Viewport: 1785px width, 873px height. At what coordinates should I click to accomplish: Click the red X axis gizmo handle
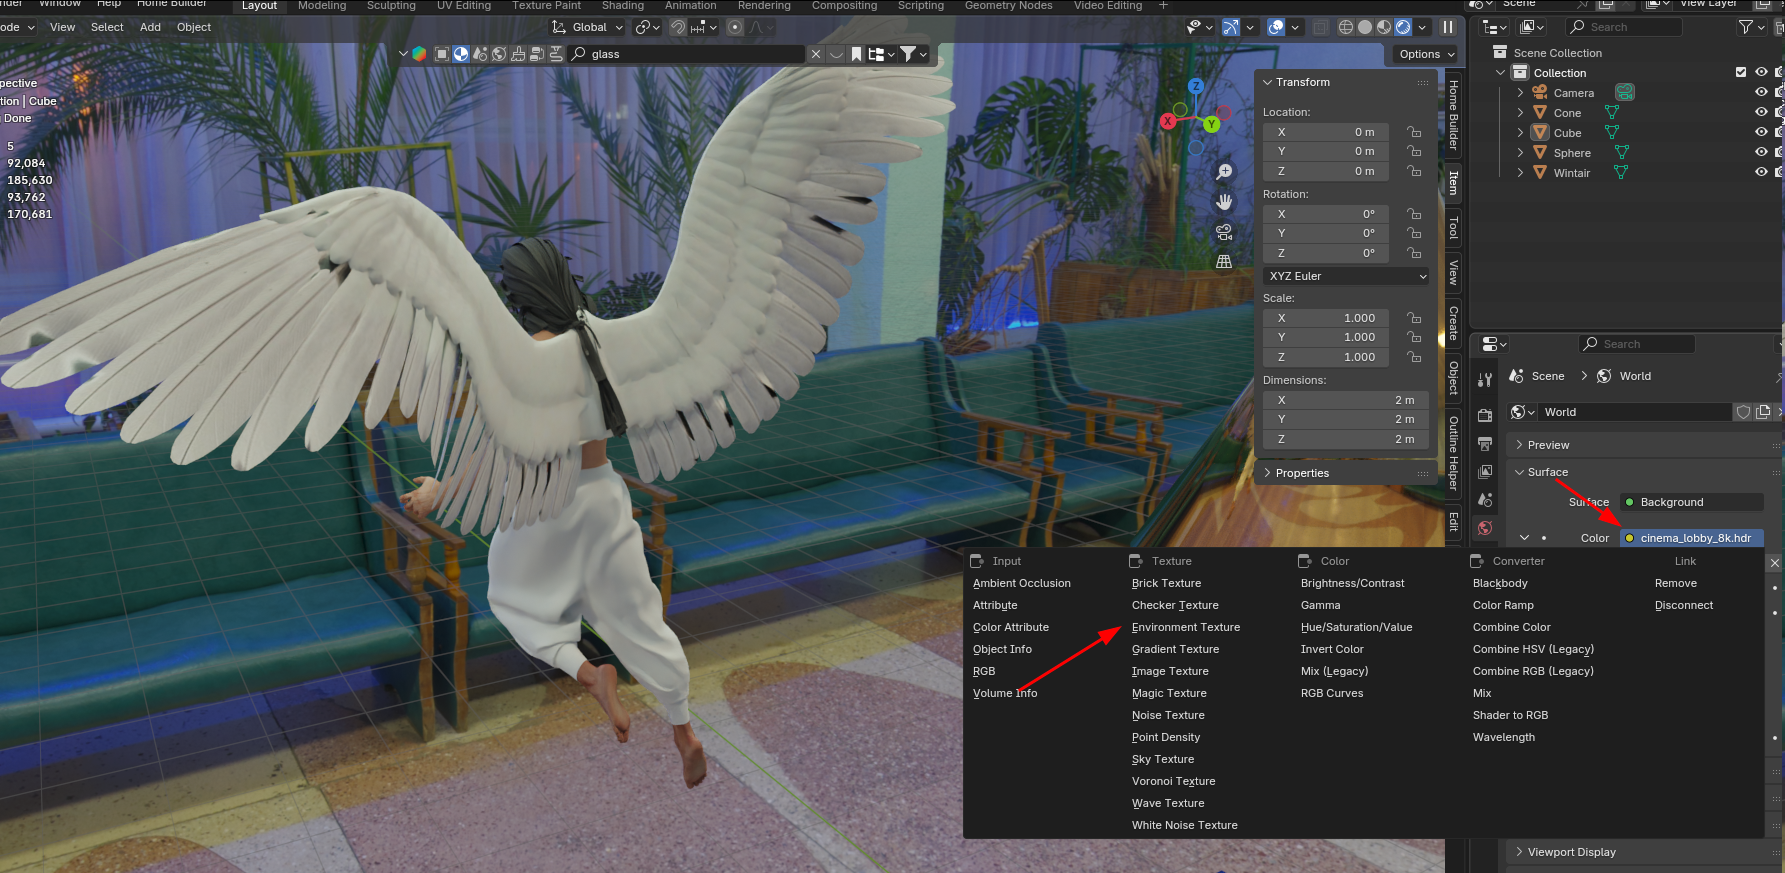click(1167, 121)
